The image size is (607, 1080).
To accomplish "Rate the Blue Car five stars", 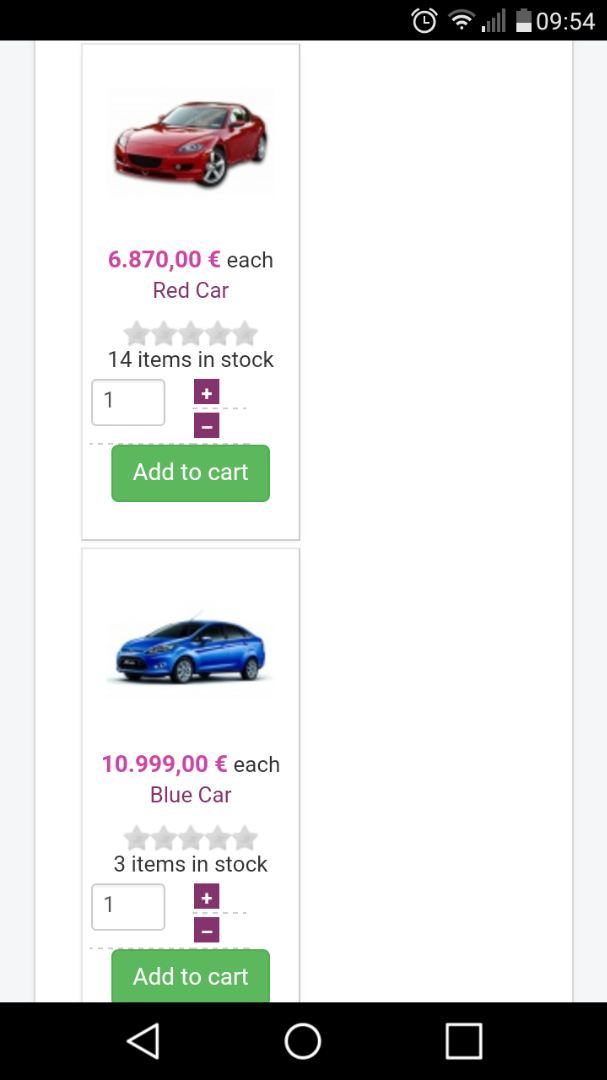I will 245,838.
